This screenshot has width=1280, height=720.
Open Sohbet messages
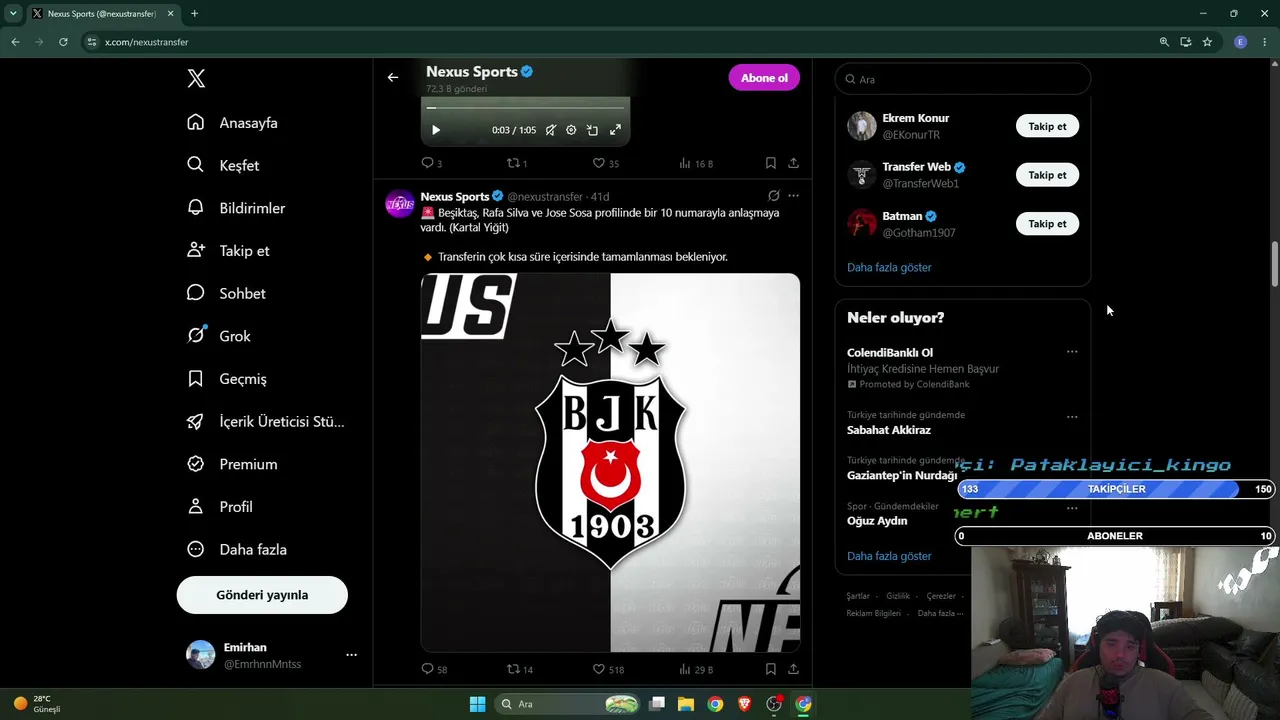tap(226, 293)
